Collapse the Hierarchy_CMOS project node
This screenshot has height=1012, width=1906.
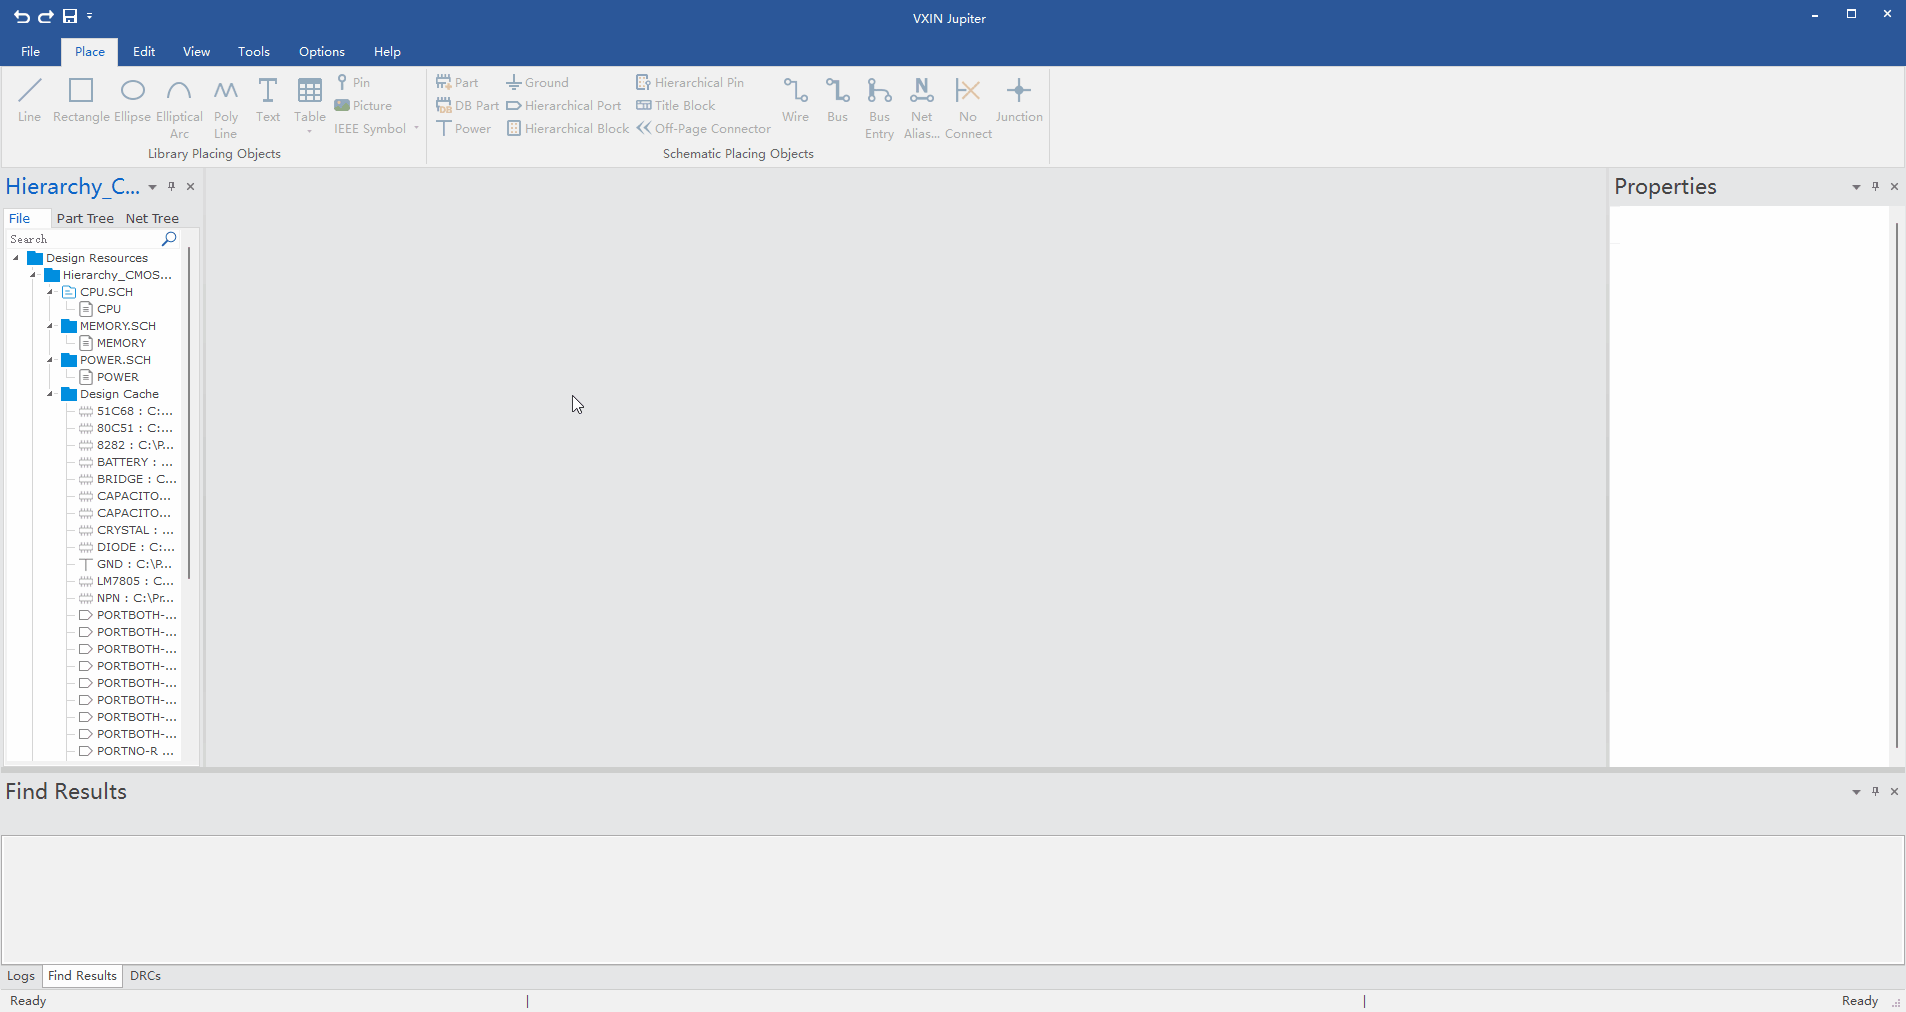click(x=33, y=275)
